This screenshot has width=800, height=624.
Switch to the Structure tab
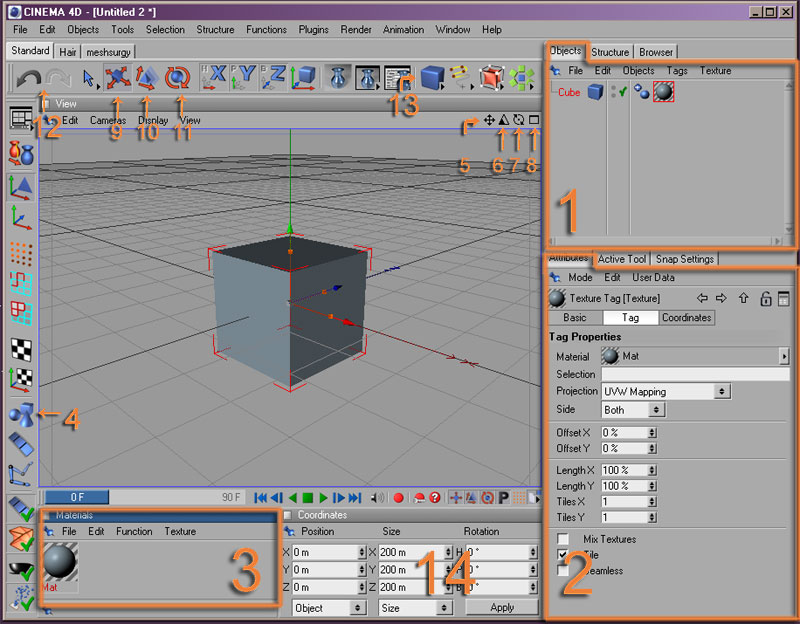pos(610,52)
